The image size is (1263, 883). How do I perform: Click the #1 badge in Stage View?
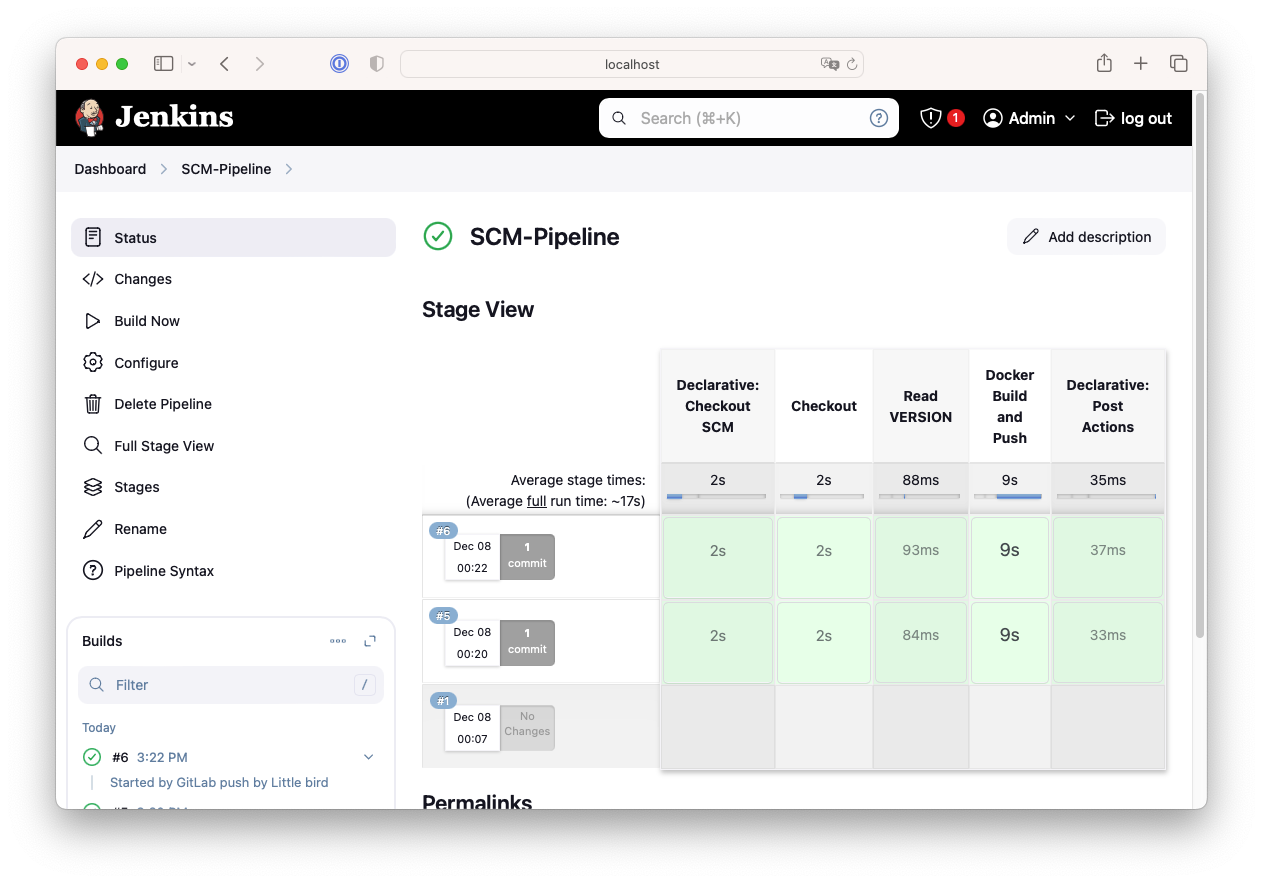click(443, 701)
